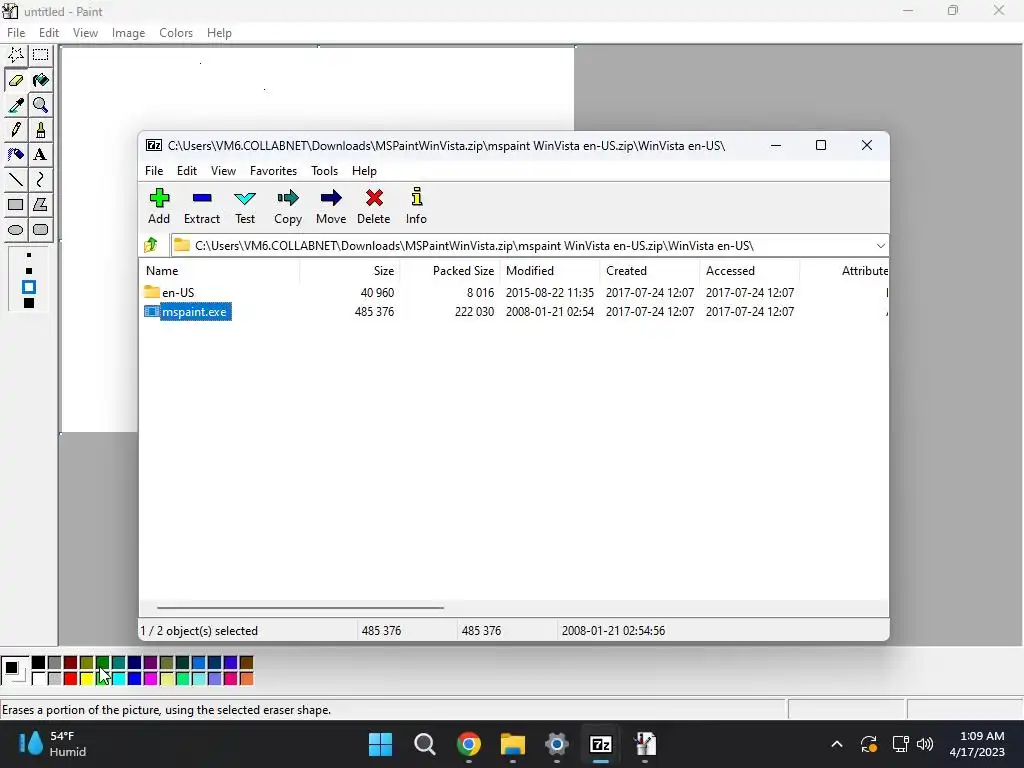This screenshot has height=768, width=1024.
Task: Sort 7-Zip list by Name column
Action: tap(219, 270)
